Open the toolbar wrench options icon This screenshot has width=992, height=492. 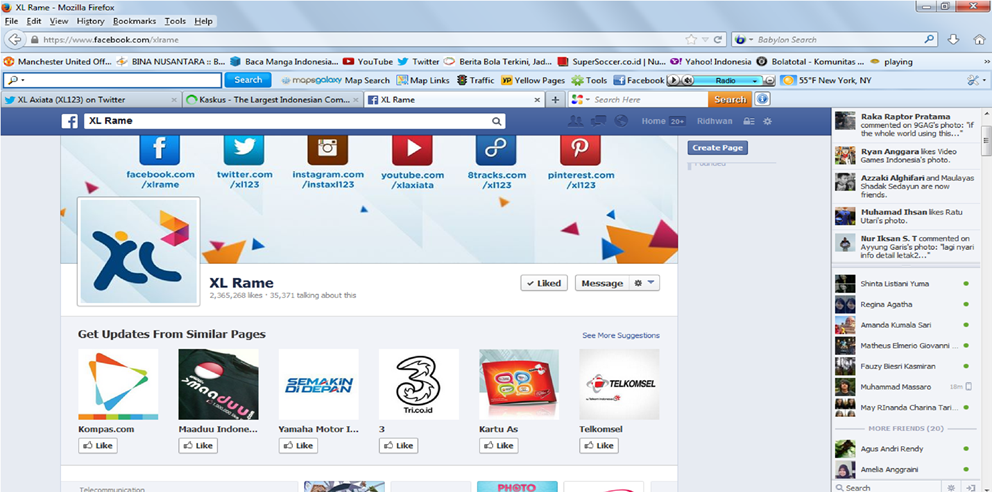(x=972, y=80)
